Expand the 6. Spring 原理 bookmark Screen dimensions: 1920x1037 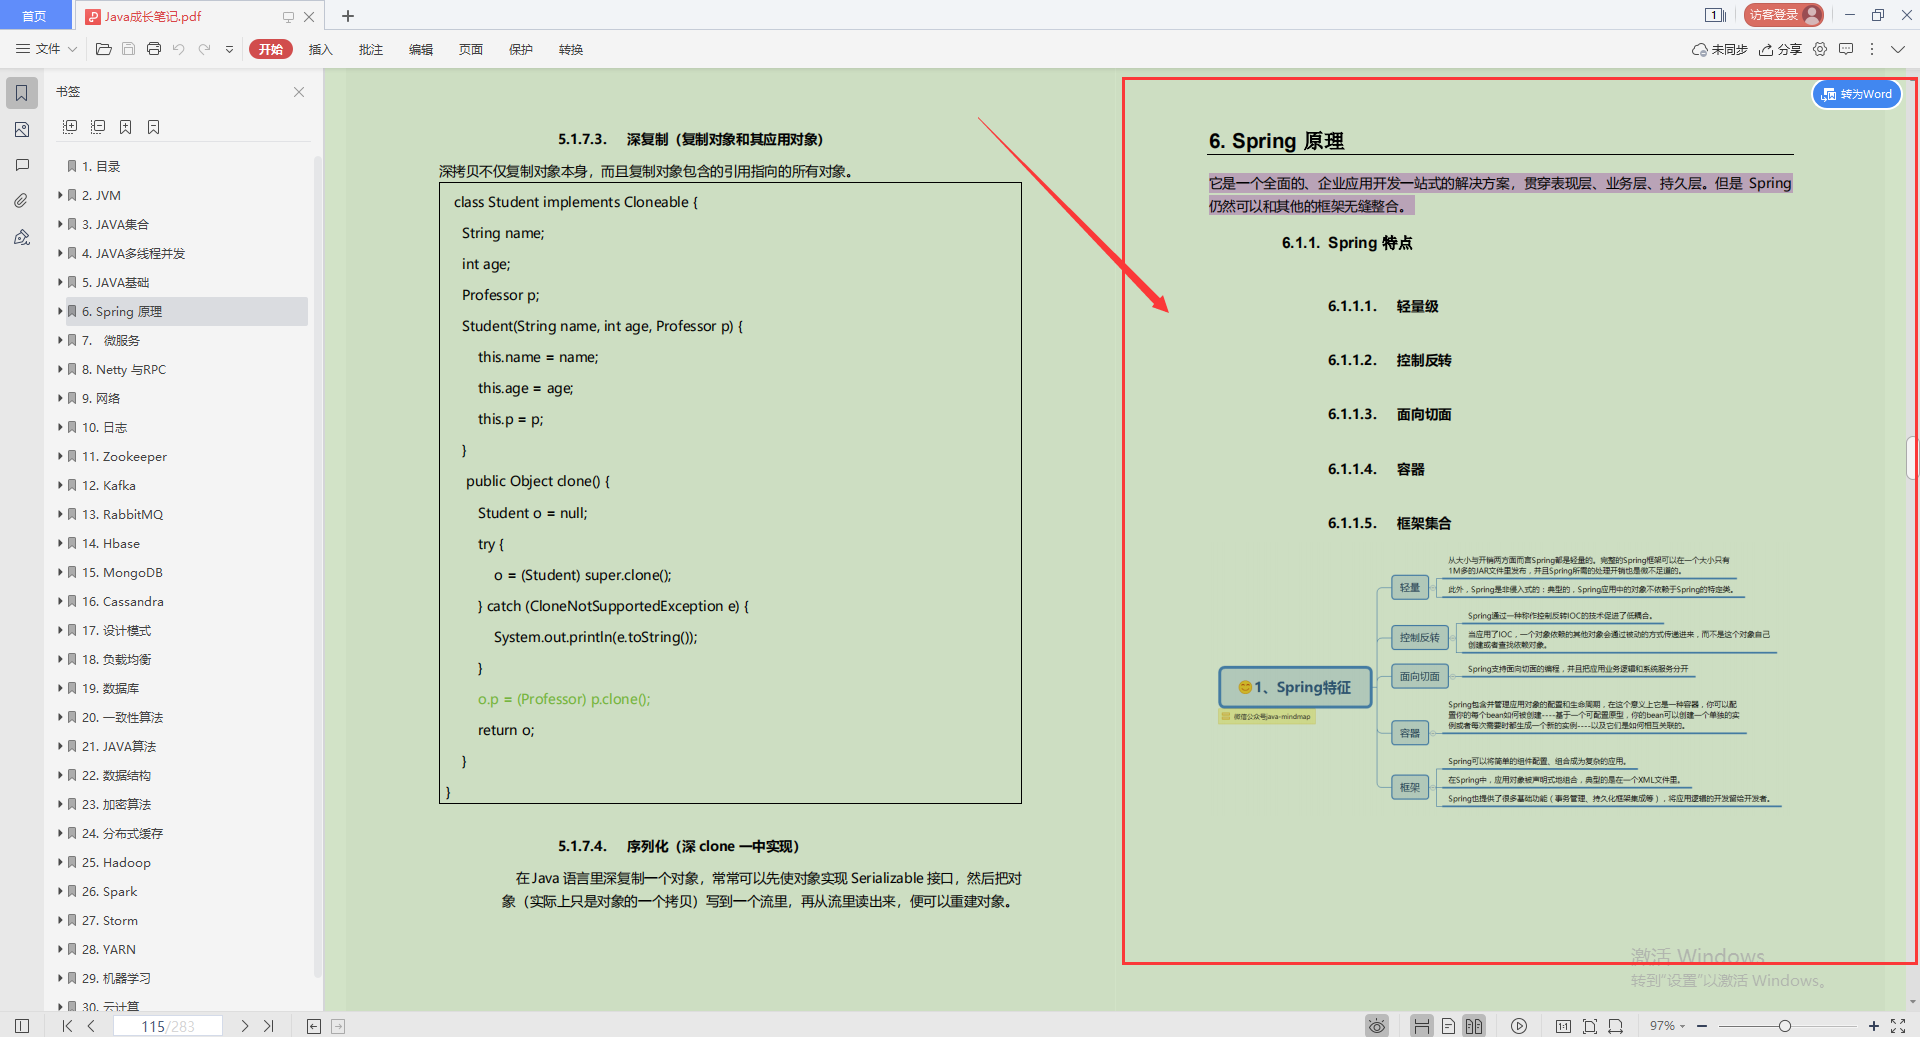[x=60, y=311]
